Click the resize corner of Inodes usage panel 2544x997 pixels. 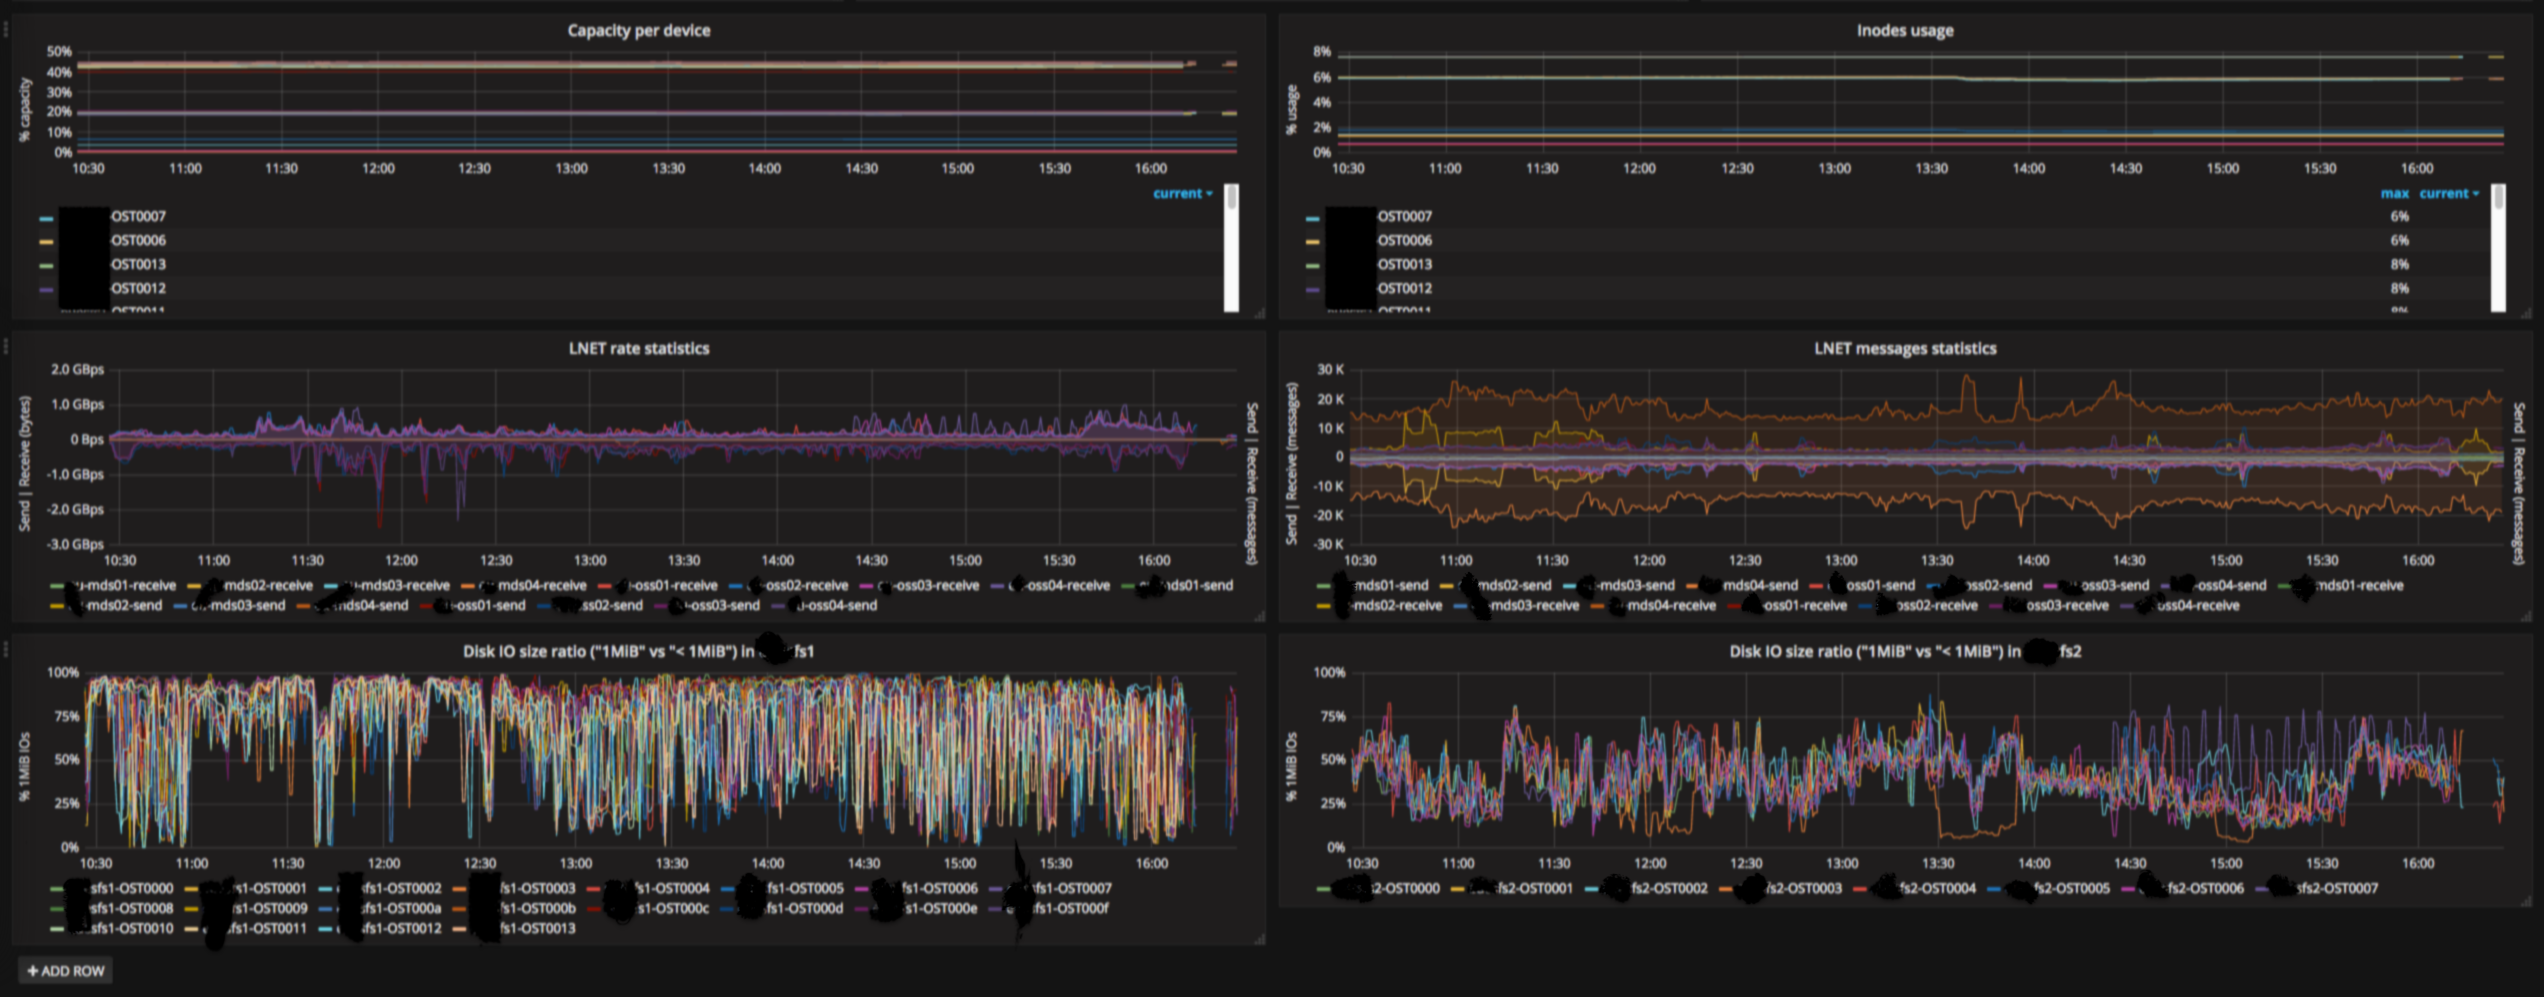tap(2526, 313)
